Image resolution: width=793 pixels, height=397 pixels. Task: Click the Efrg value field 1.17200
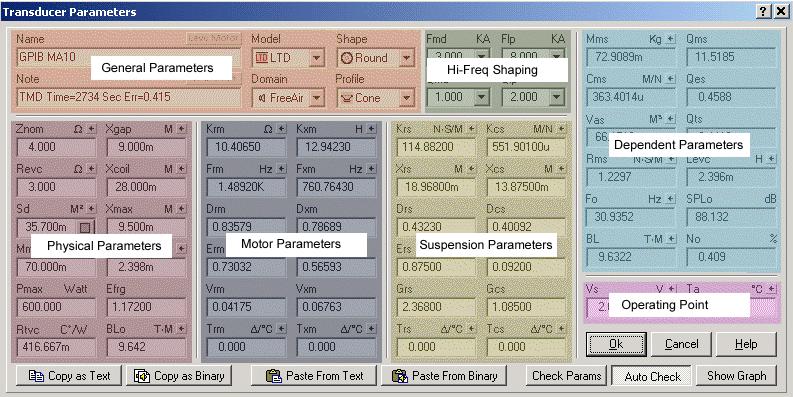click(147, 307)
